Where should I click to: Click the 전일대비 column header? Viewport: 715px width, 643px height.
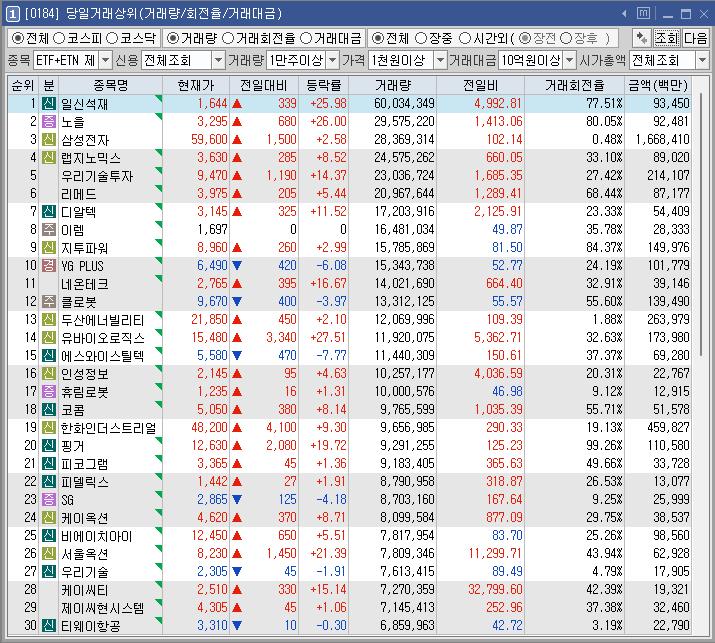coord(264,85)
